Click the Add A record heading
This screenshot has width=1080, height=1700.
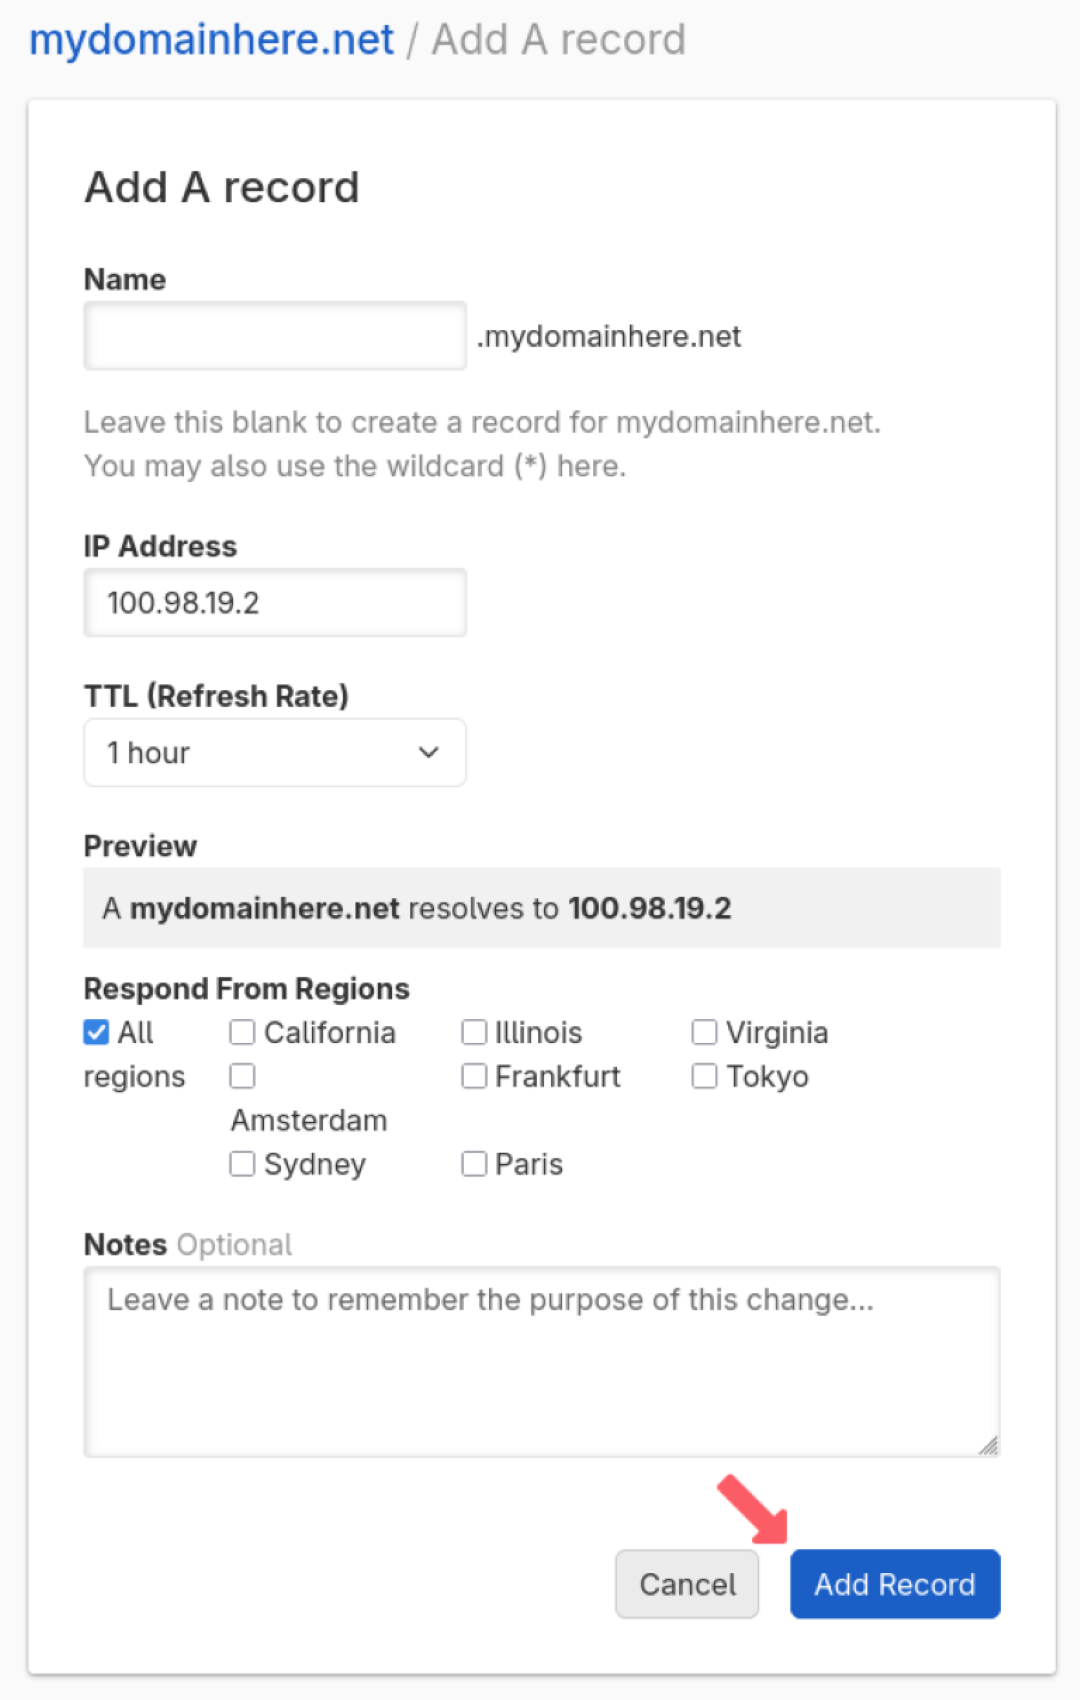[222, 187]
